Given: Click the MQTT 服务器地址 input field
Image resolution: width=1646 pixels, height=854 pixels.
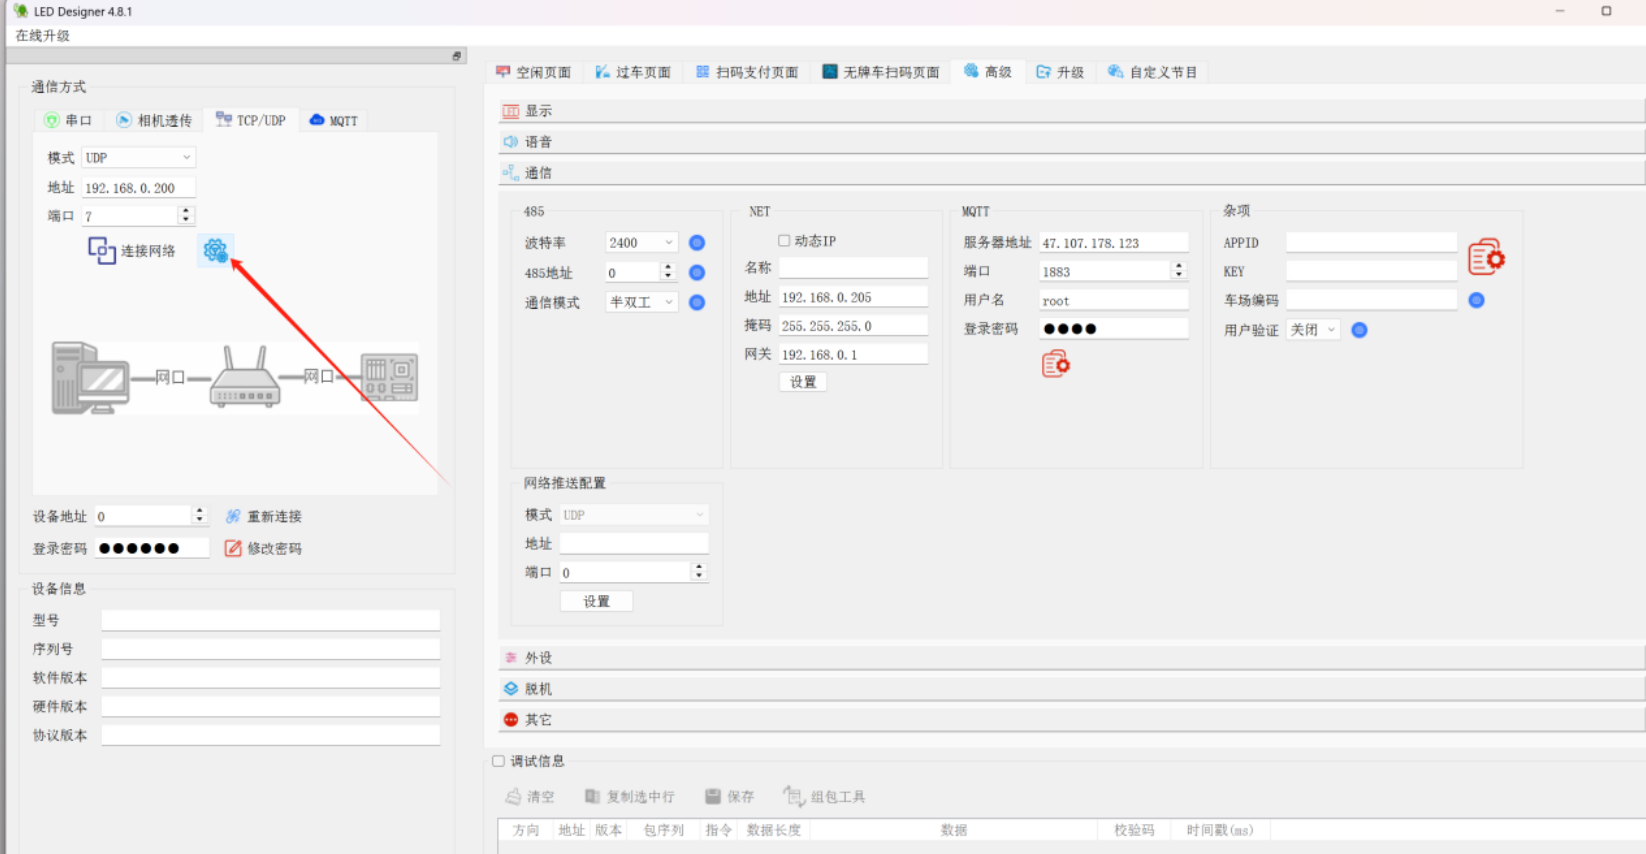Looking at the screenshot, I should [x=1114, y=243].
